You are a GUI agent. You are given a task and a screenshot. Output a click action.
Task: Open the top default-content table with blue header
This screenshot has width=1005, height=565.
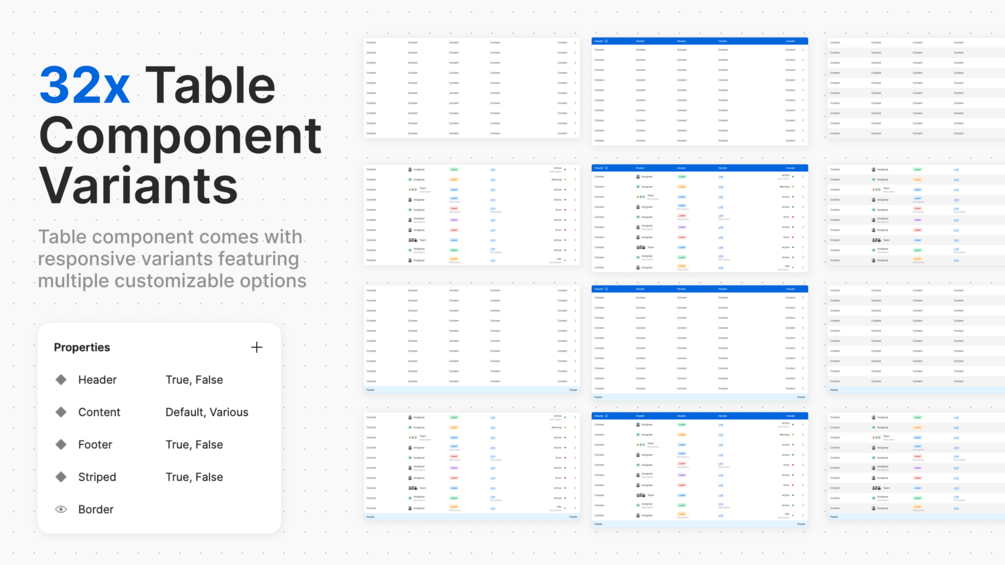[699, 91]
